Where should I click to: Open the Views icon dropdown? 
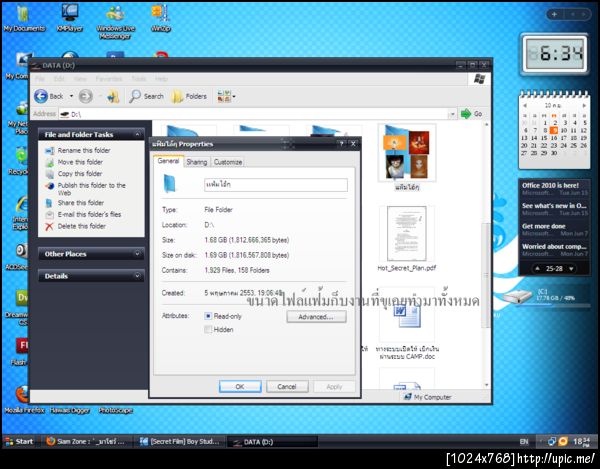[x=226, y=96]
